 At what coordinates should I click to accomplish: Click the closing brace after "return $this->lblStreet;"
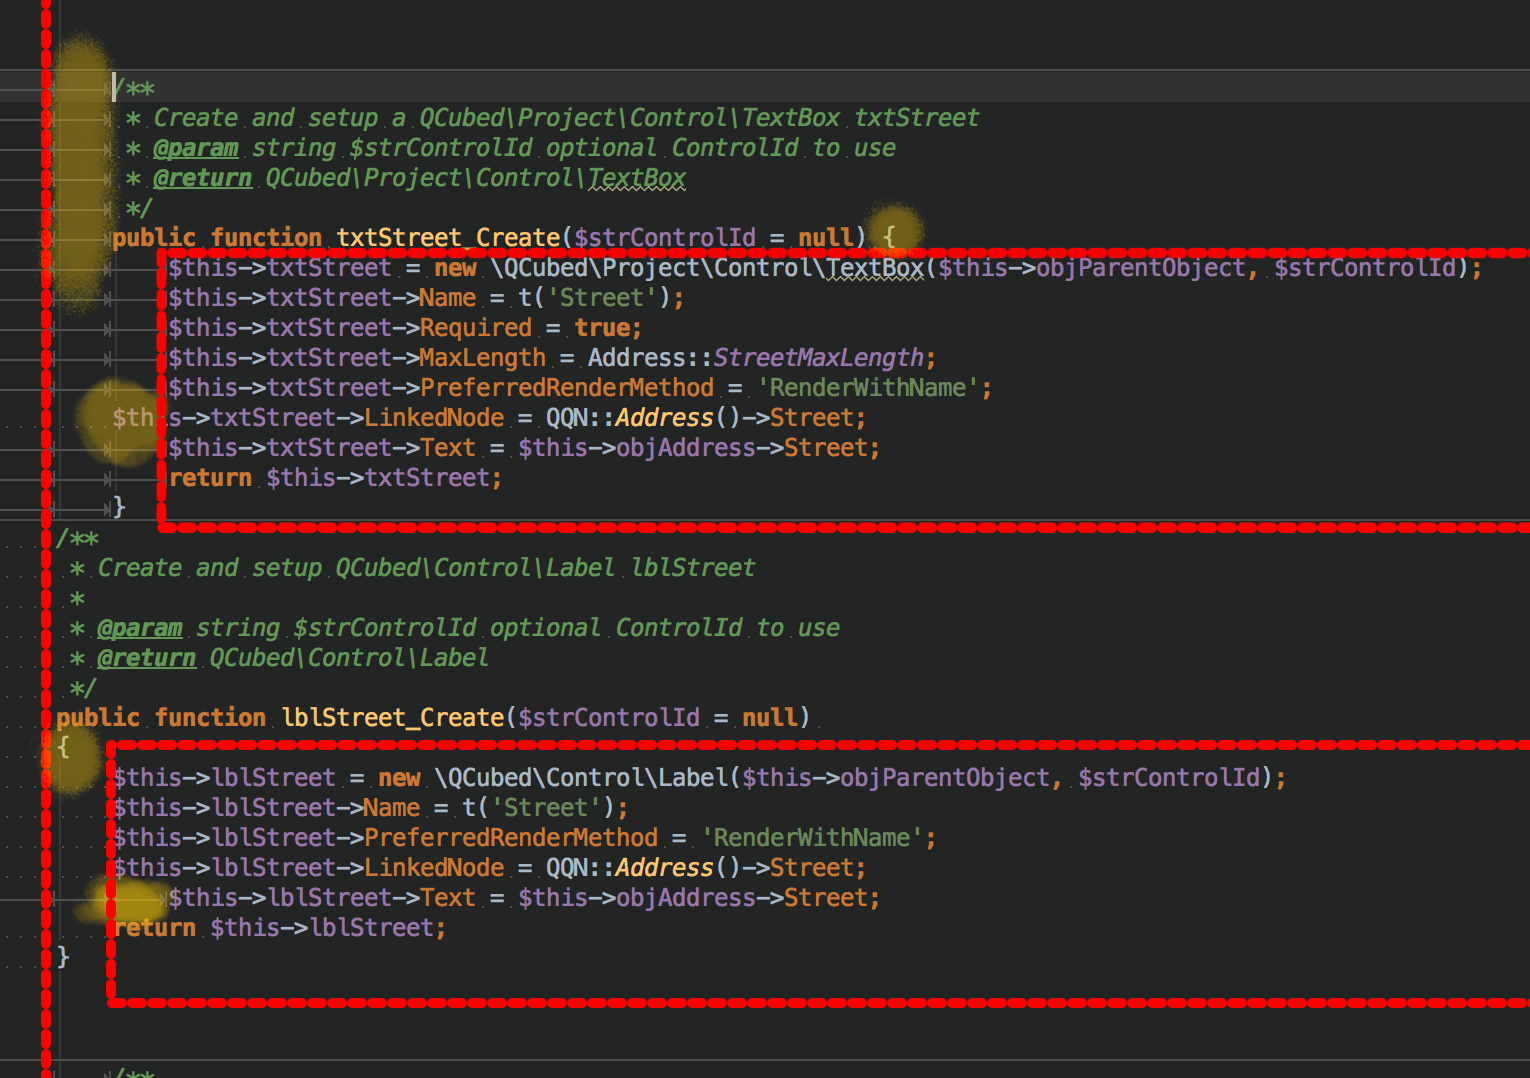pos(63,958)
